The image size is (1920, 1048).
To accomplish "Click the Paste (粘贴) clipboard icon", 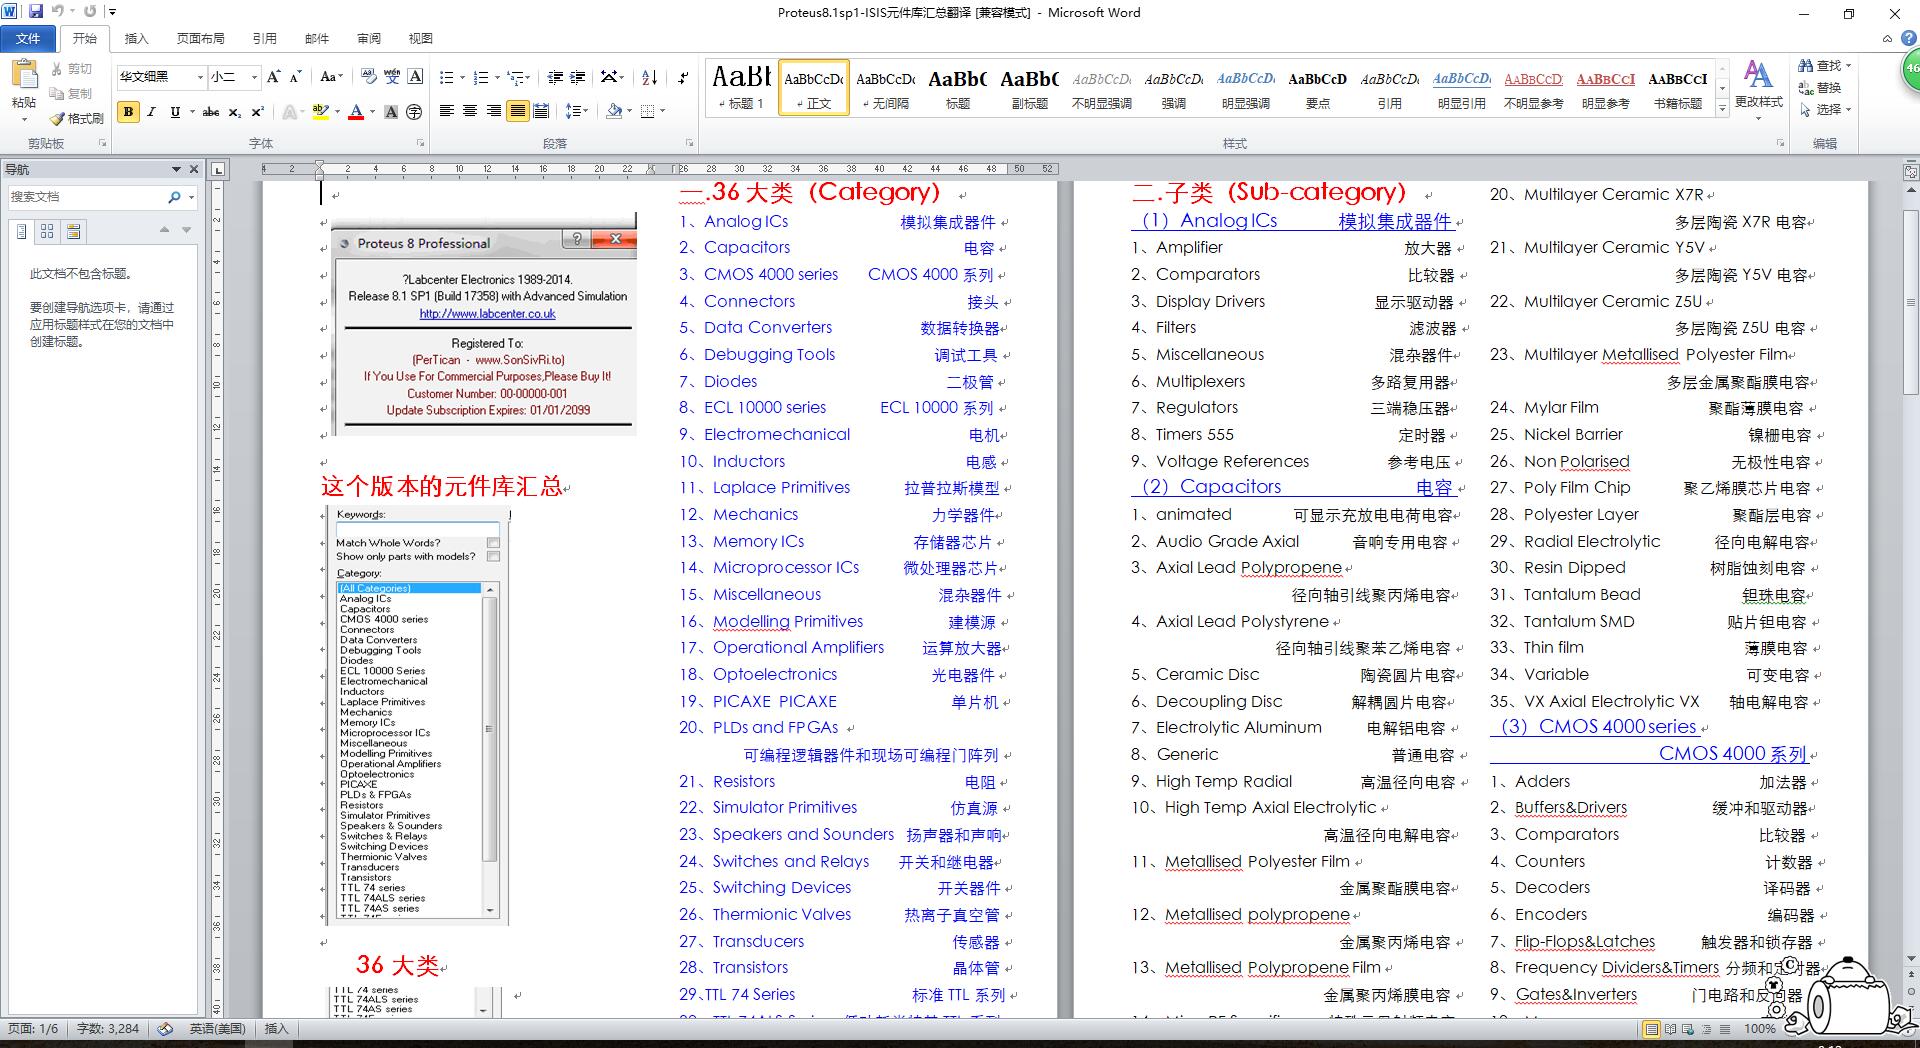I will tap(23, 75).
